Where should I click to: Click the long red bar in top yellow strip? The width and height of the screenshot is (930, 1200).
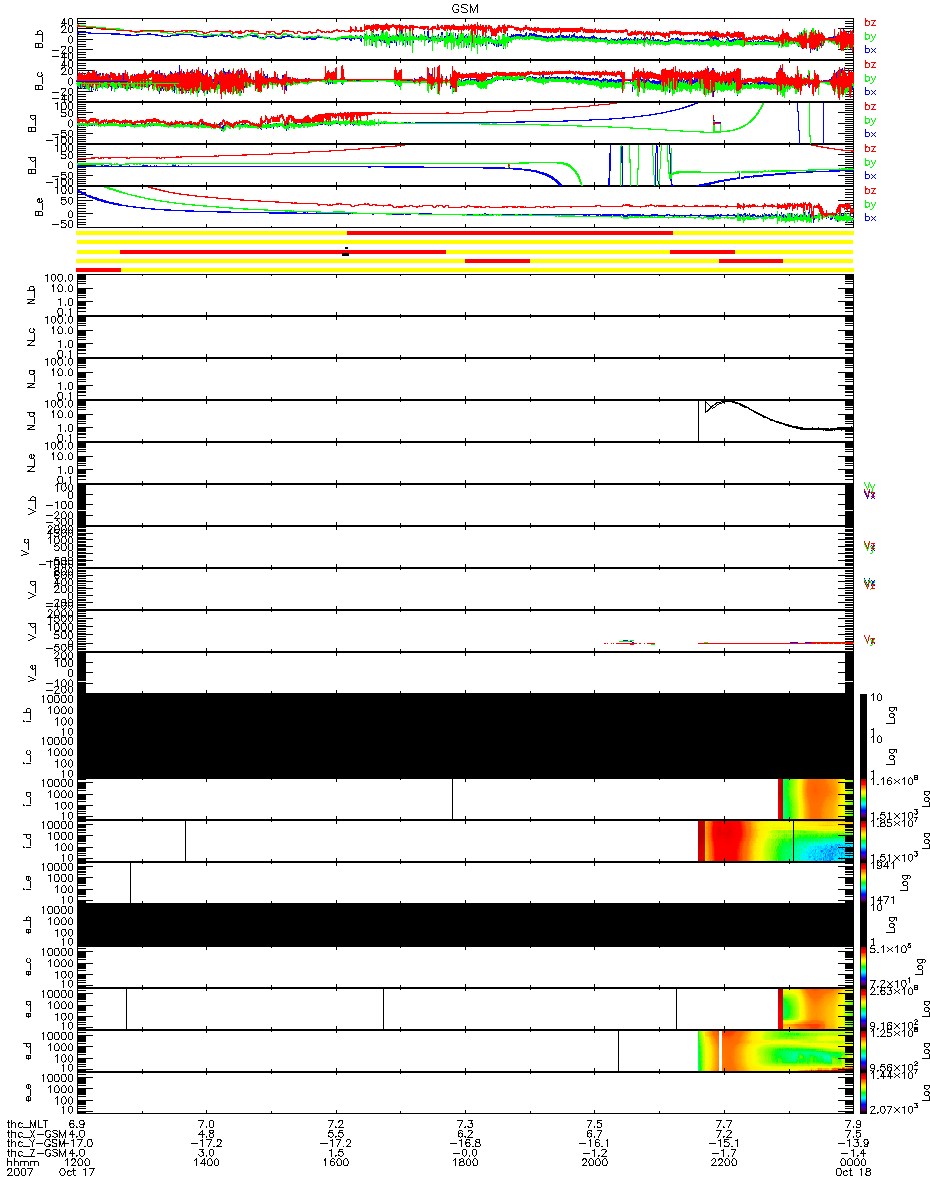[510, 233]
